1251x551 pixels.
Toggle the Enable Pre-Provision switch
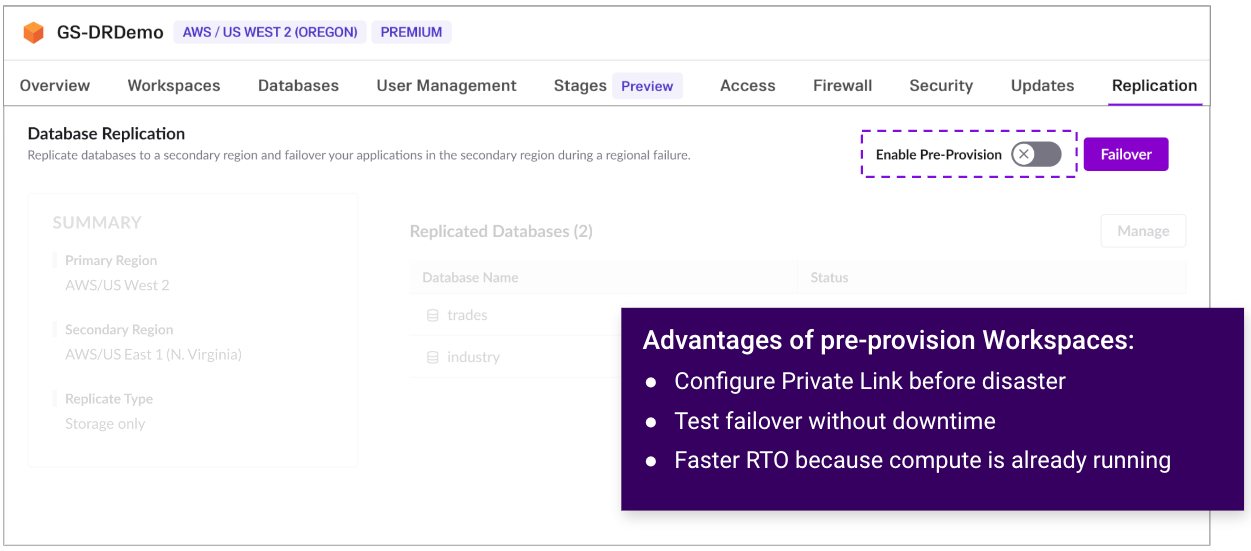1035,154
